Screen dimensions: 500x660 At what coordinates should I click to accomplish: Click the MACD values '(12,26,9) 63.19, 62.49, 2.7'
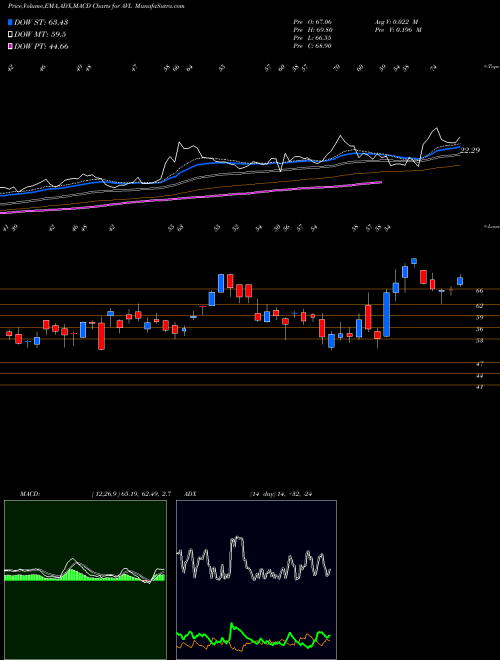[131, 494]
